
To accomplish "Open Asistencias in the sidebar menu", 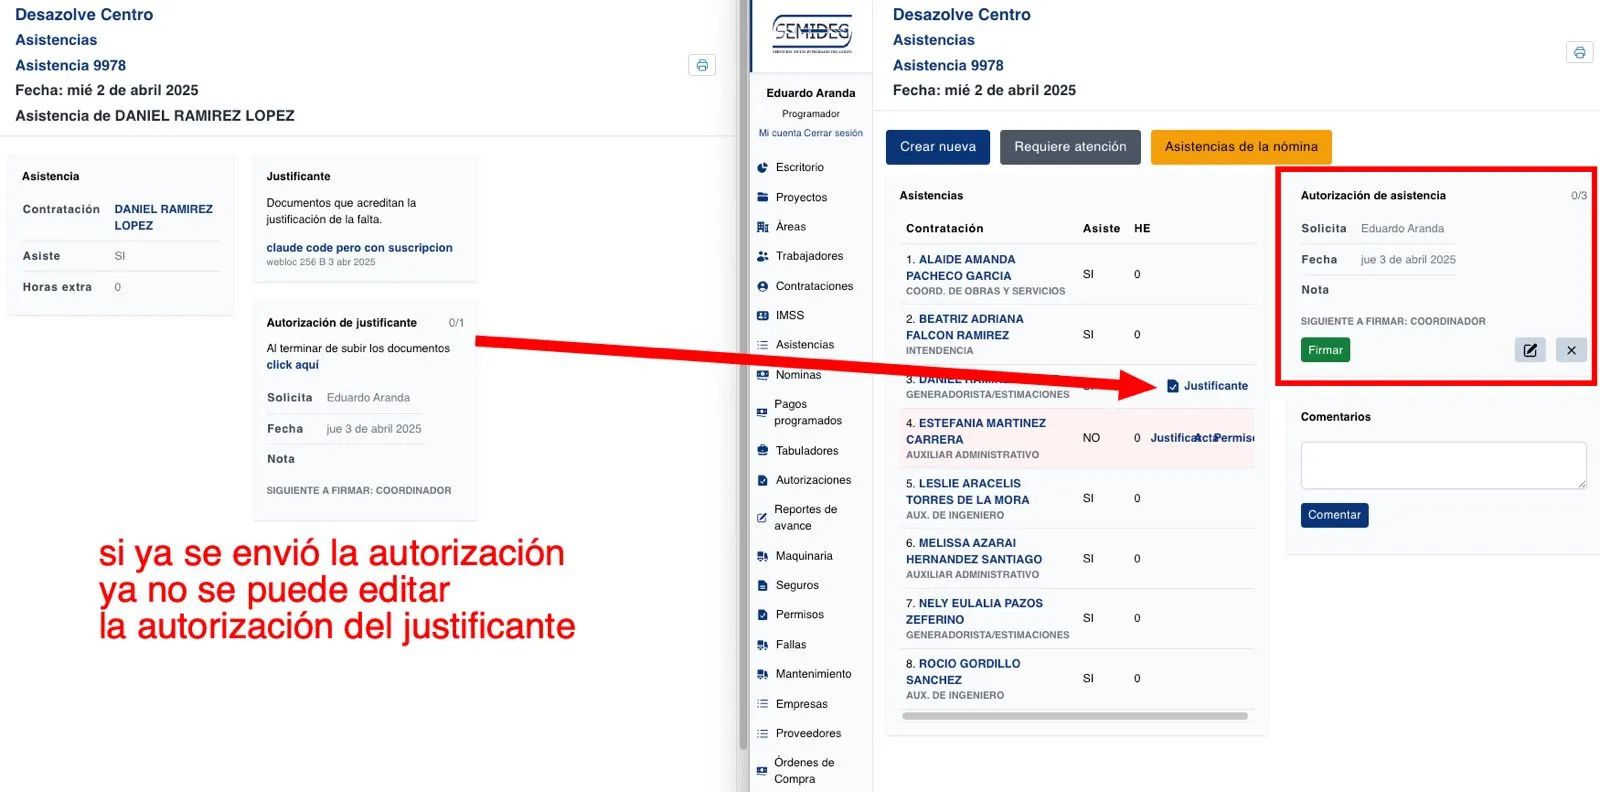I will pyautogui.click(x=804, y=345).
